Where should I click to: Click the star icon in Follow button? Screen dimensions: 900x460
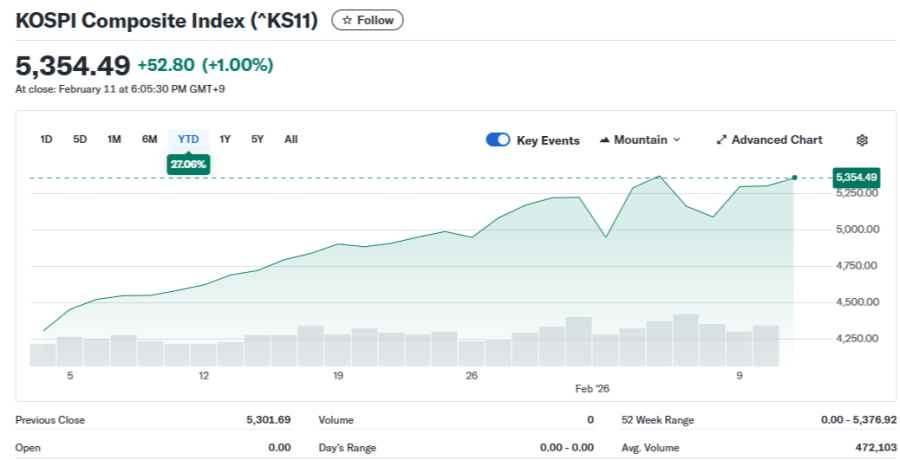(x=347, y=20)
